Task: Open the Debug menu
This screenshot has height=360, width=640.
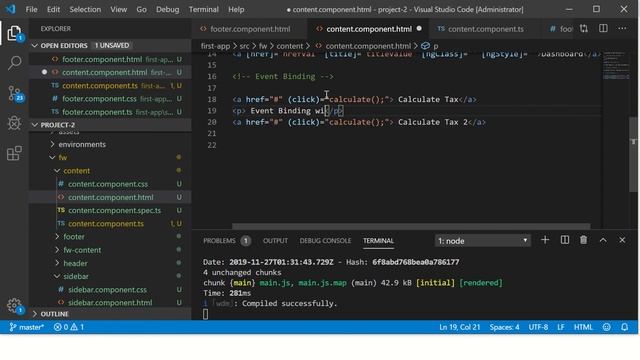Action: pos(167,9)
